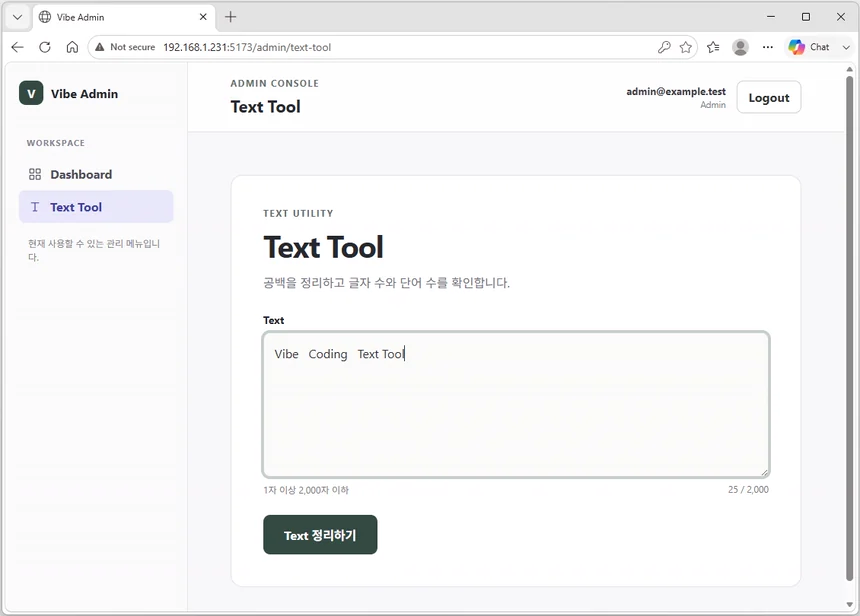Image resolution: width=860 pixels, height=616 pixels.
Task: Click the browser back arrow
Action: coord(18,47)
